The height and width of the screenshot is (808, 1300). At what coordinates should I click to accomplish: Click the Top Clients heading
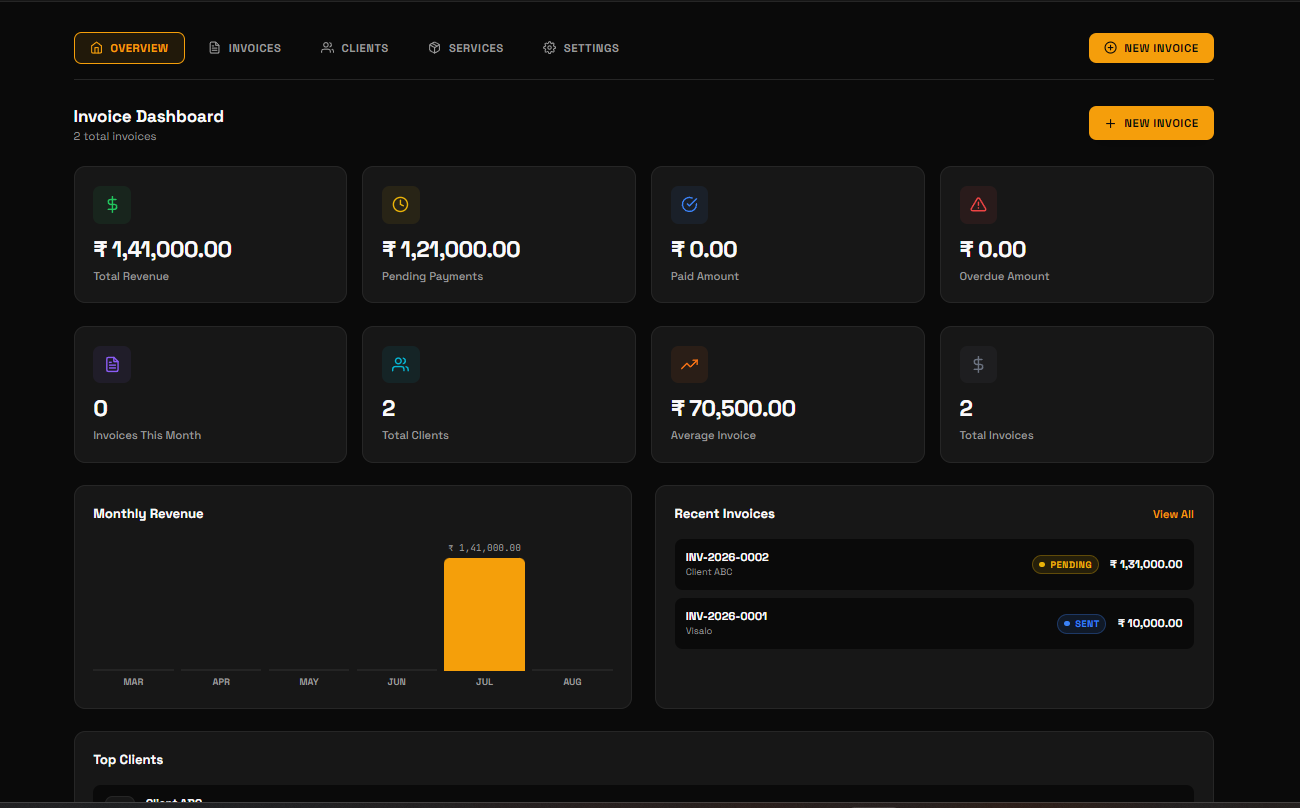(x=128, y=760)
